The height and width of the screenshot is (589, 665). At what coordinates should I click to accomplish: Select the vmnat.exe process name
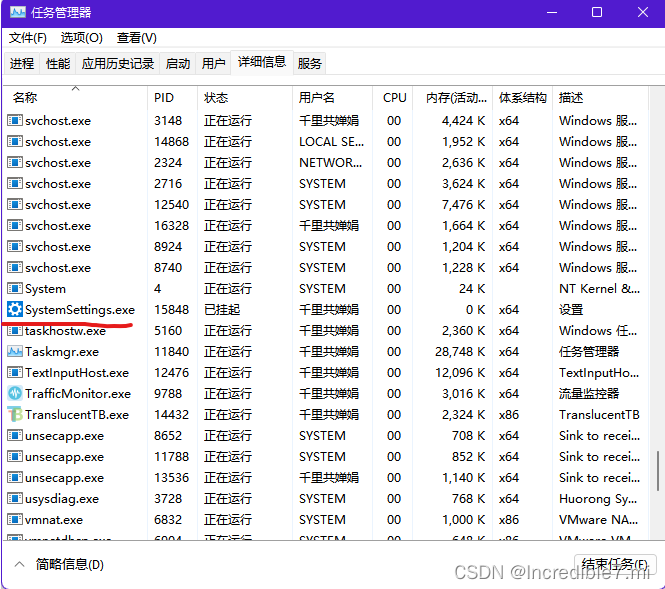pyautogui.click(x=54, y=519)
